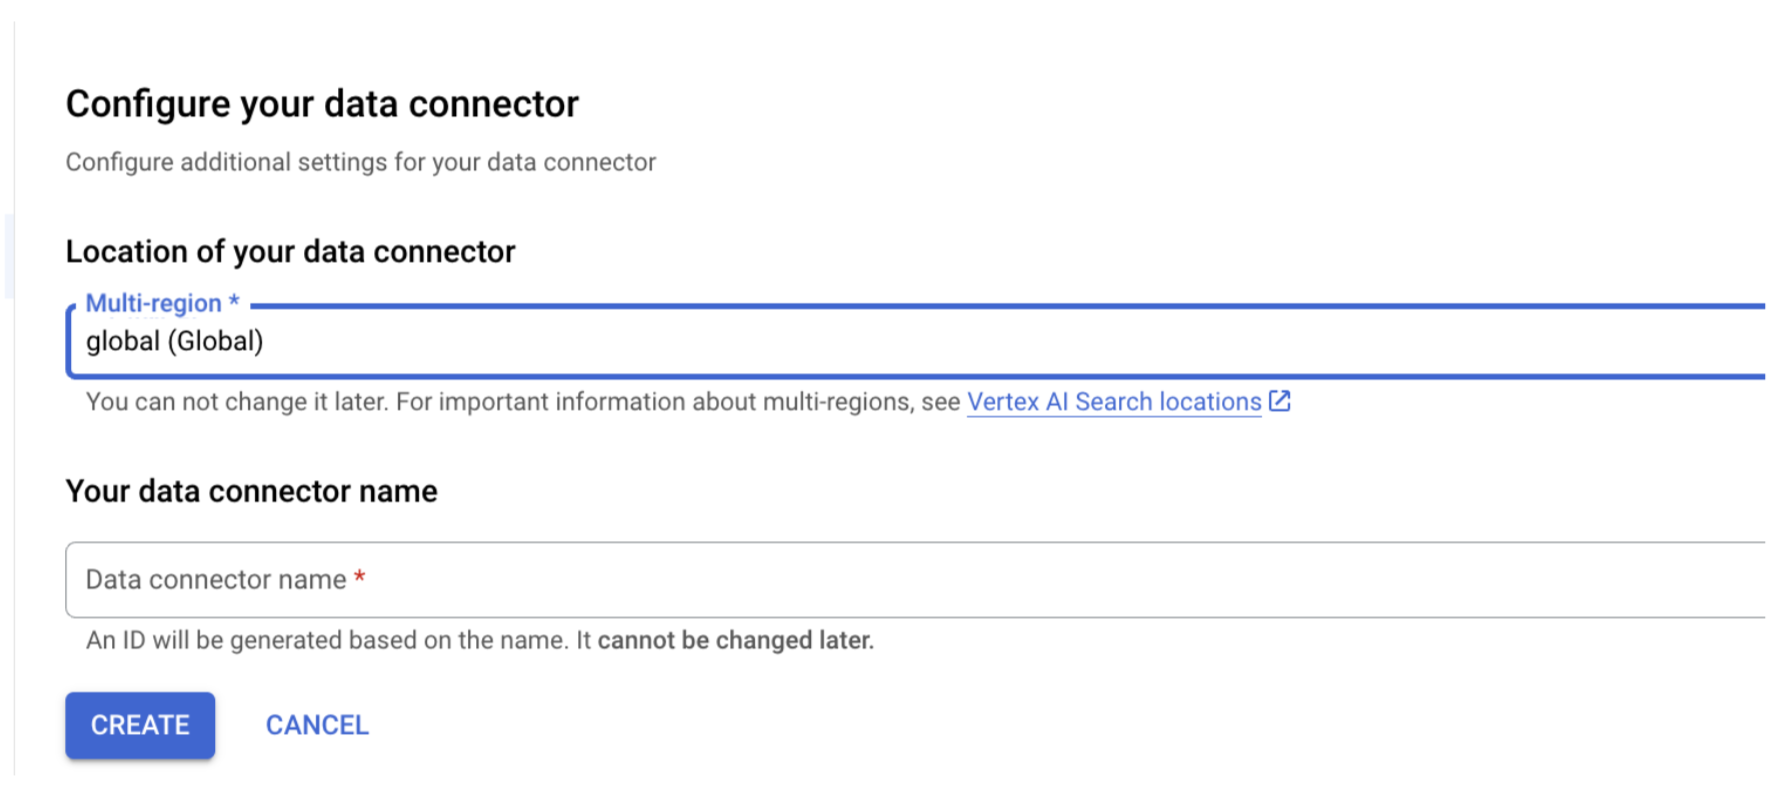Click the bold 'cannot be changed later' text

click(x=735, y=640)
